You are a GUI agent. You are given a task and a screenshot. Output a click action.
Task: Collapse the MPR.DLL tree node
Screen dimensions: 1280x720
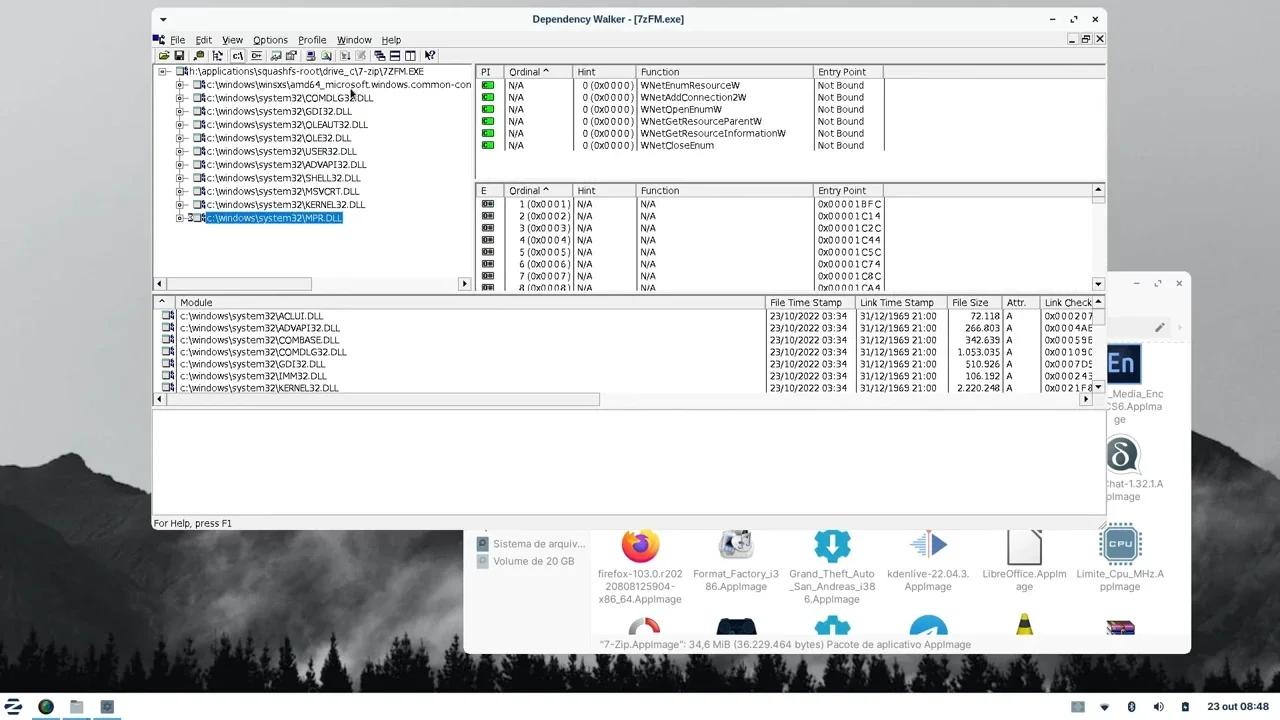point(179,217)
